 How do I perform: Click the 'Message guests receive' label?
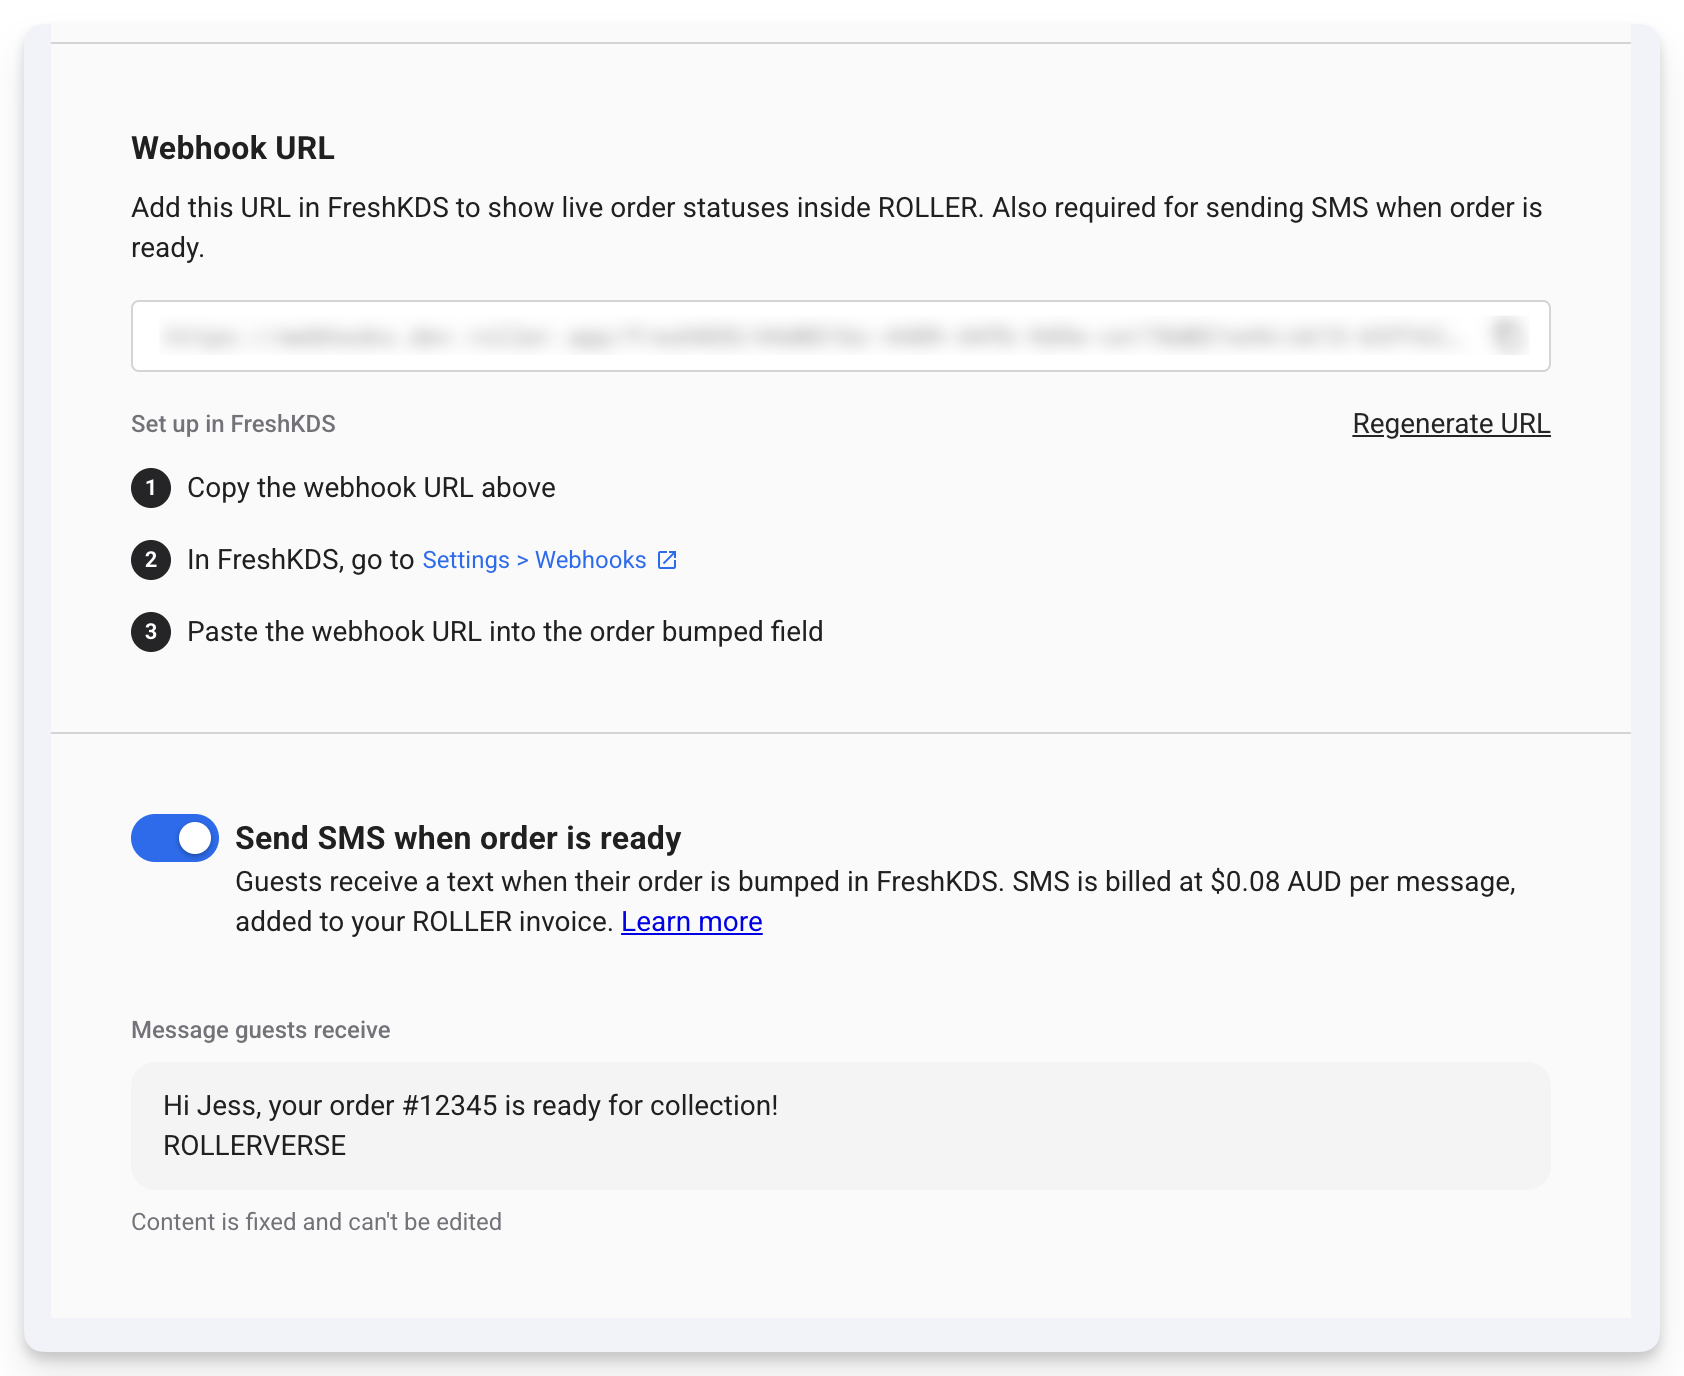pos(261,1030)
